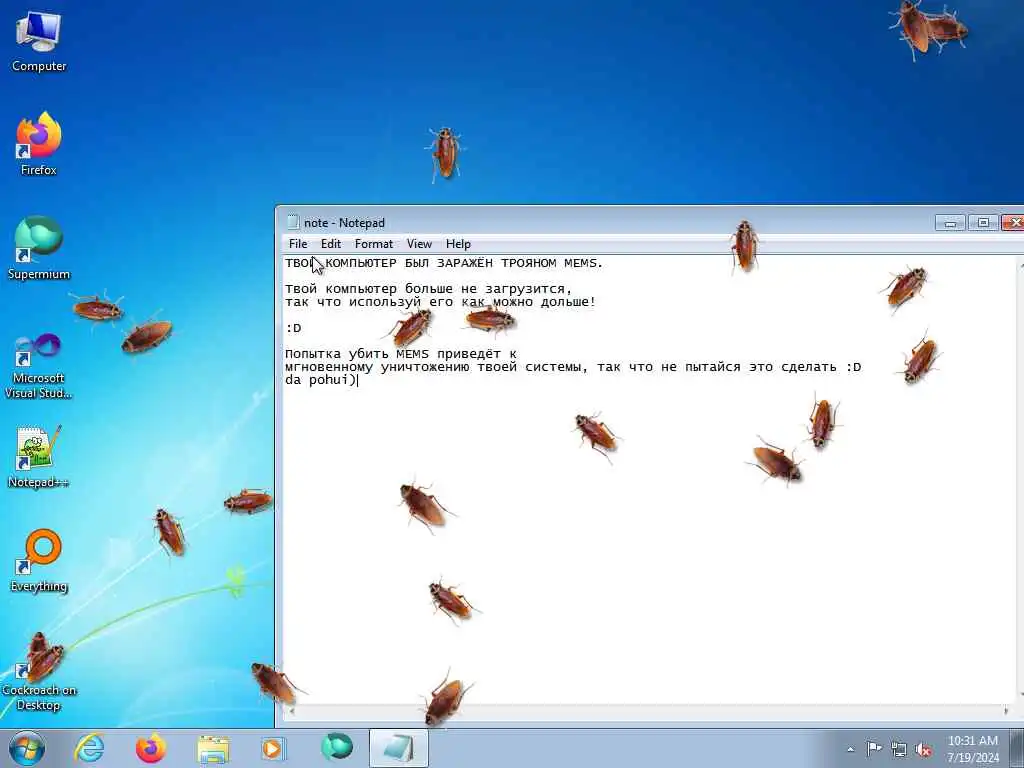Screen dimensions: 1024x768
Task: Click the line "так что используй его как можно дольше!"
Action: coord(440,302)
